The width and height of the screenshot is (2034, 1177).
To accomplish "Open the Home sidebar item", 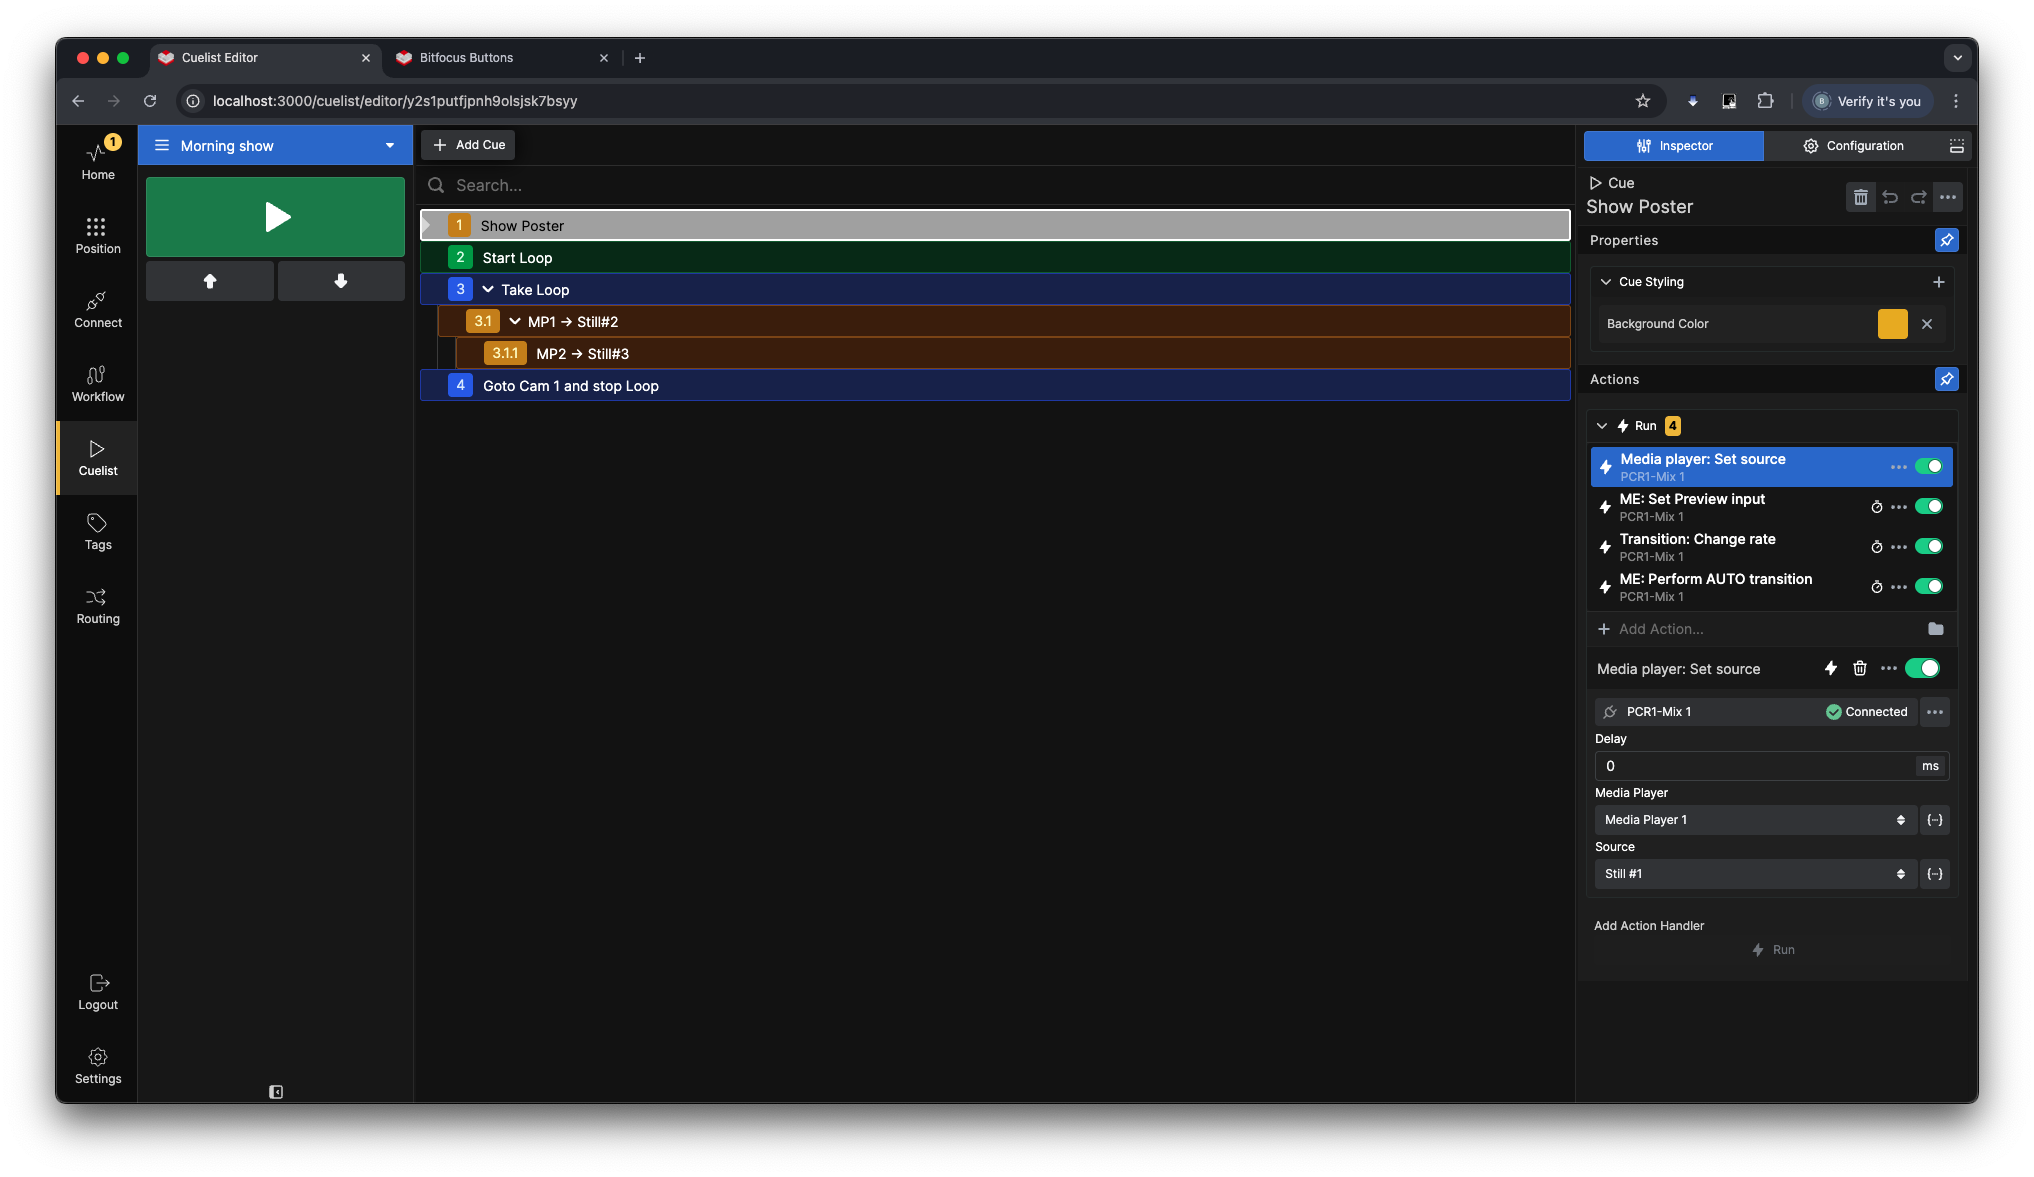I will point(97,160).
